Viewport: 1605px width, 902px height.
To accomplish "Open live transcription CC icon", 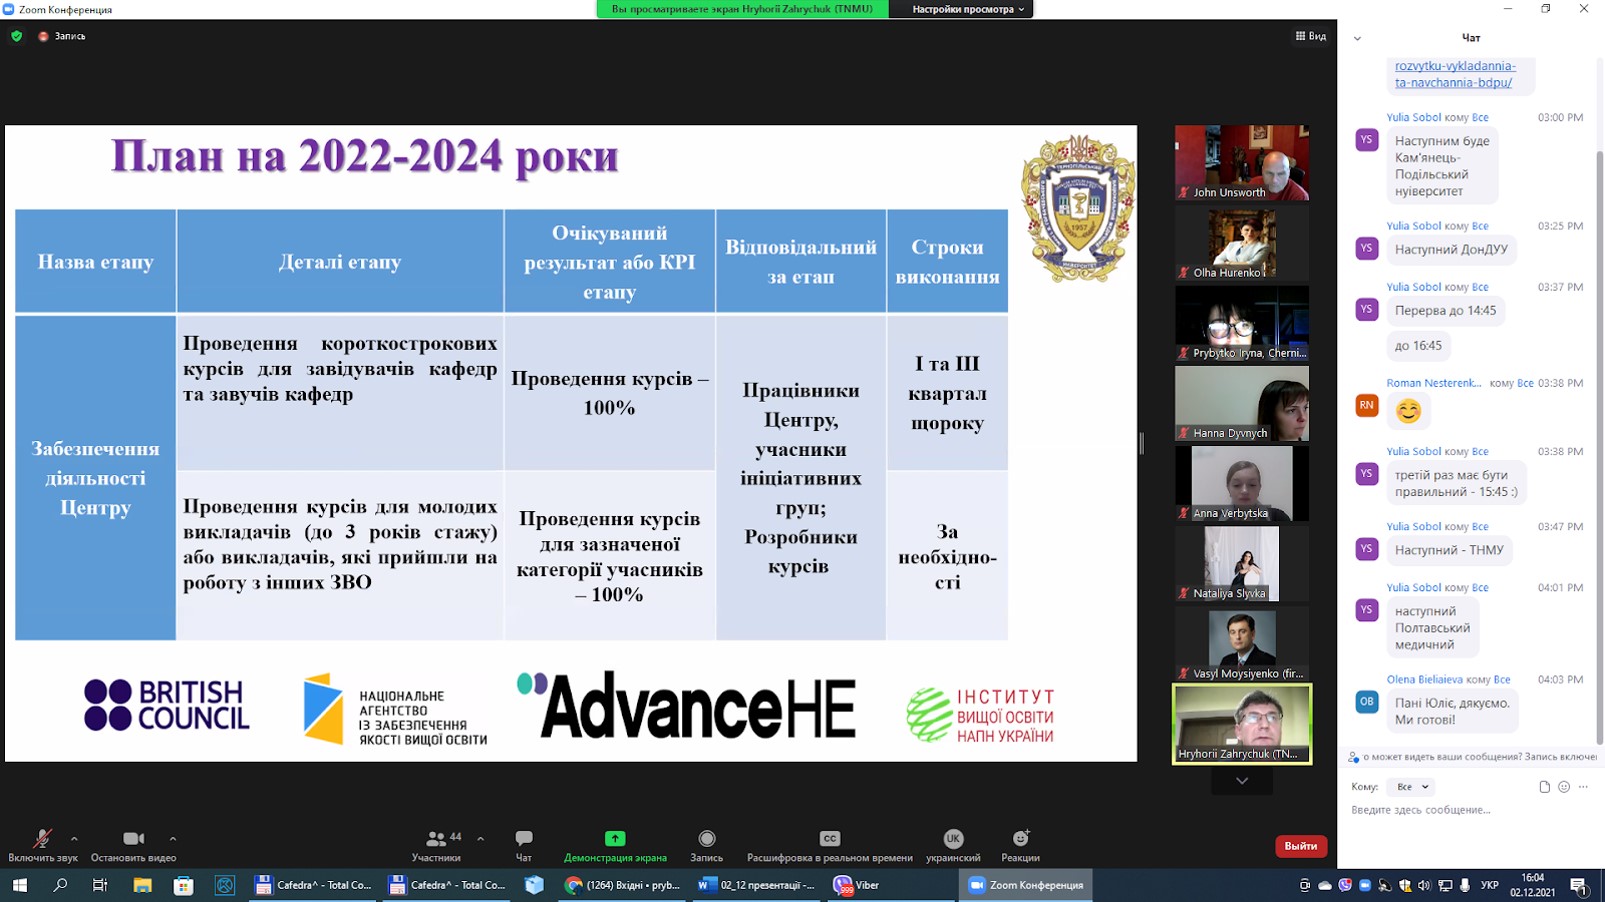I will pyautogui.click(x=829, y=839).
